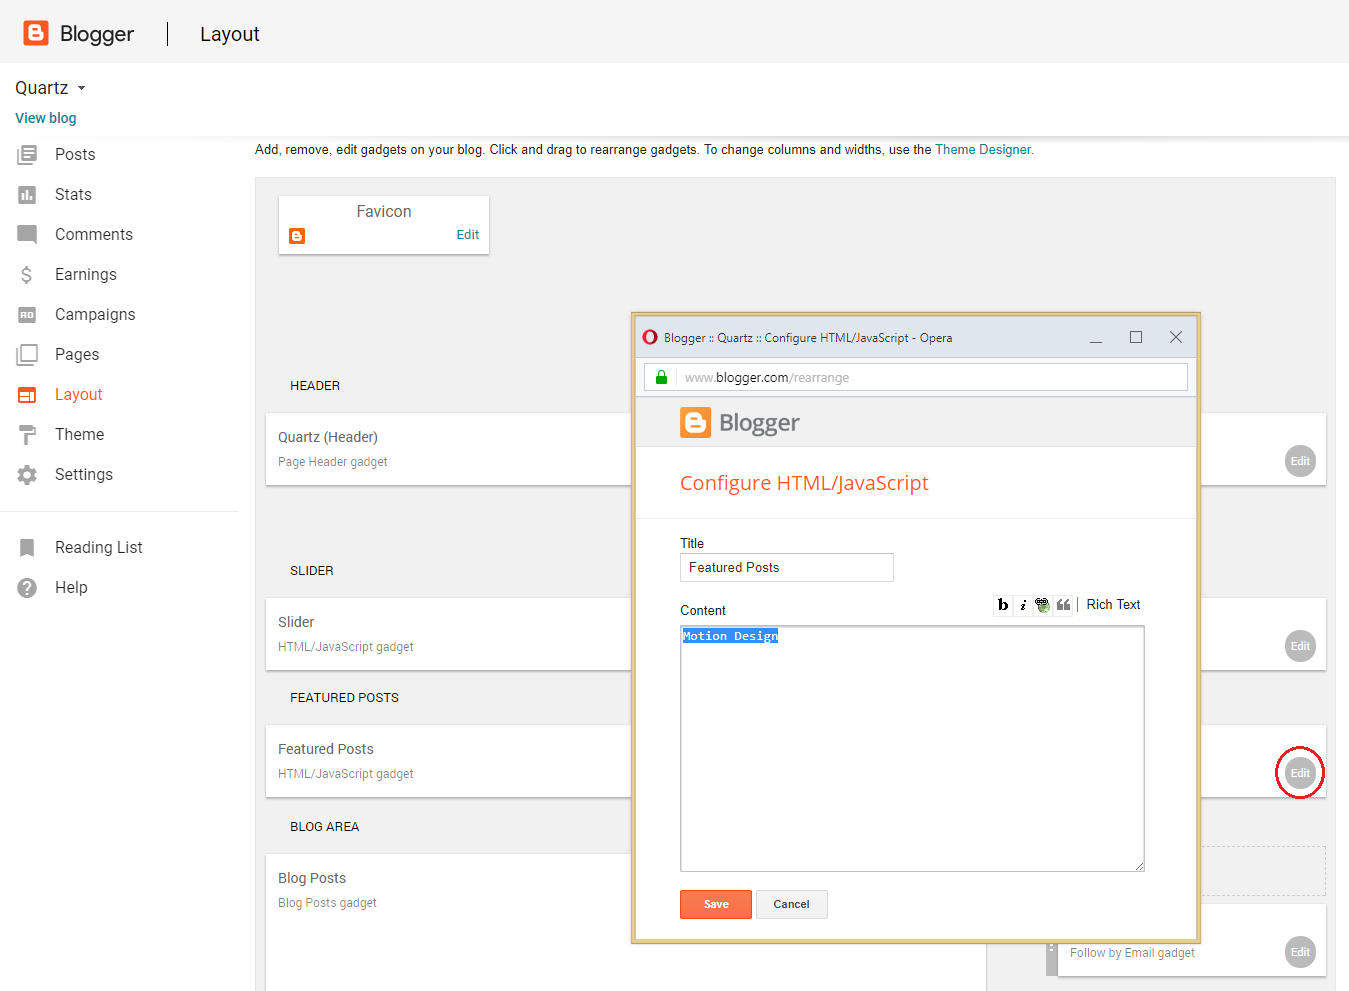Click the Posts icon in the sidebar
Image resolution: width=1349 pixels, height=991 pixels.
pyautogui.click(x=27, y=154)
